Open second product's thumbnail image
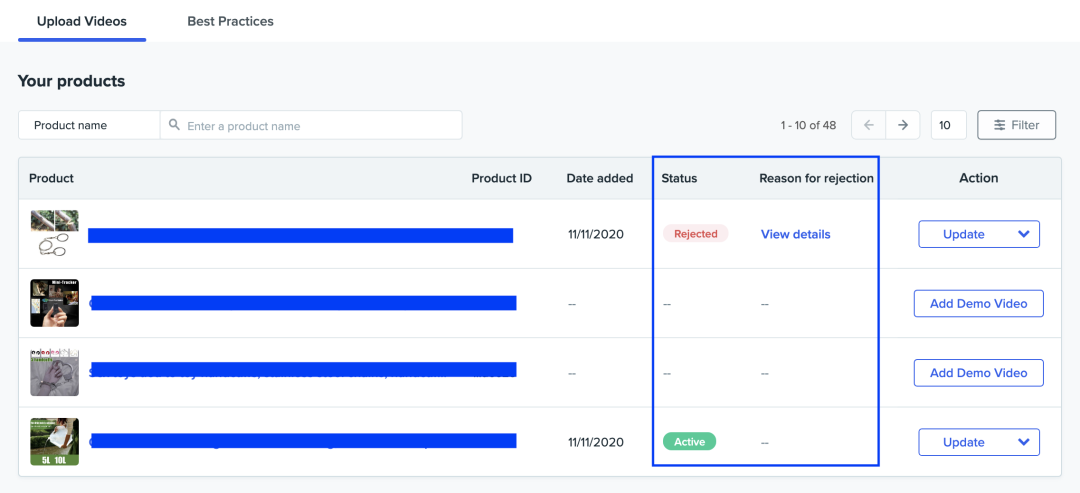1080x493 pixels. point(54,303)
